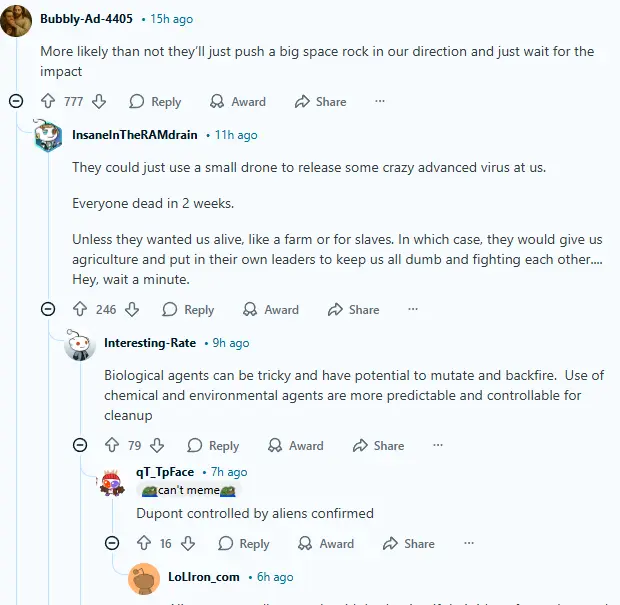Open InsaneInTheRAMdrain's username link

(134, 134)
